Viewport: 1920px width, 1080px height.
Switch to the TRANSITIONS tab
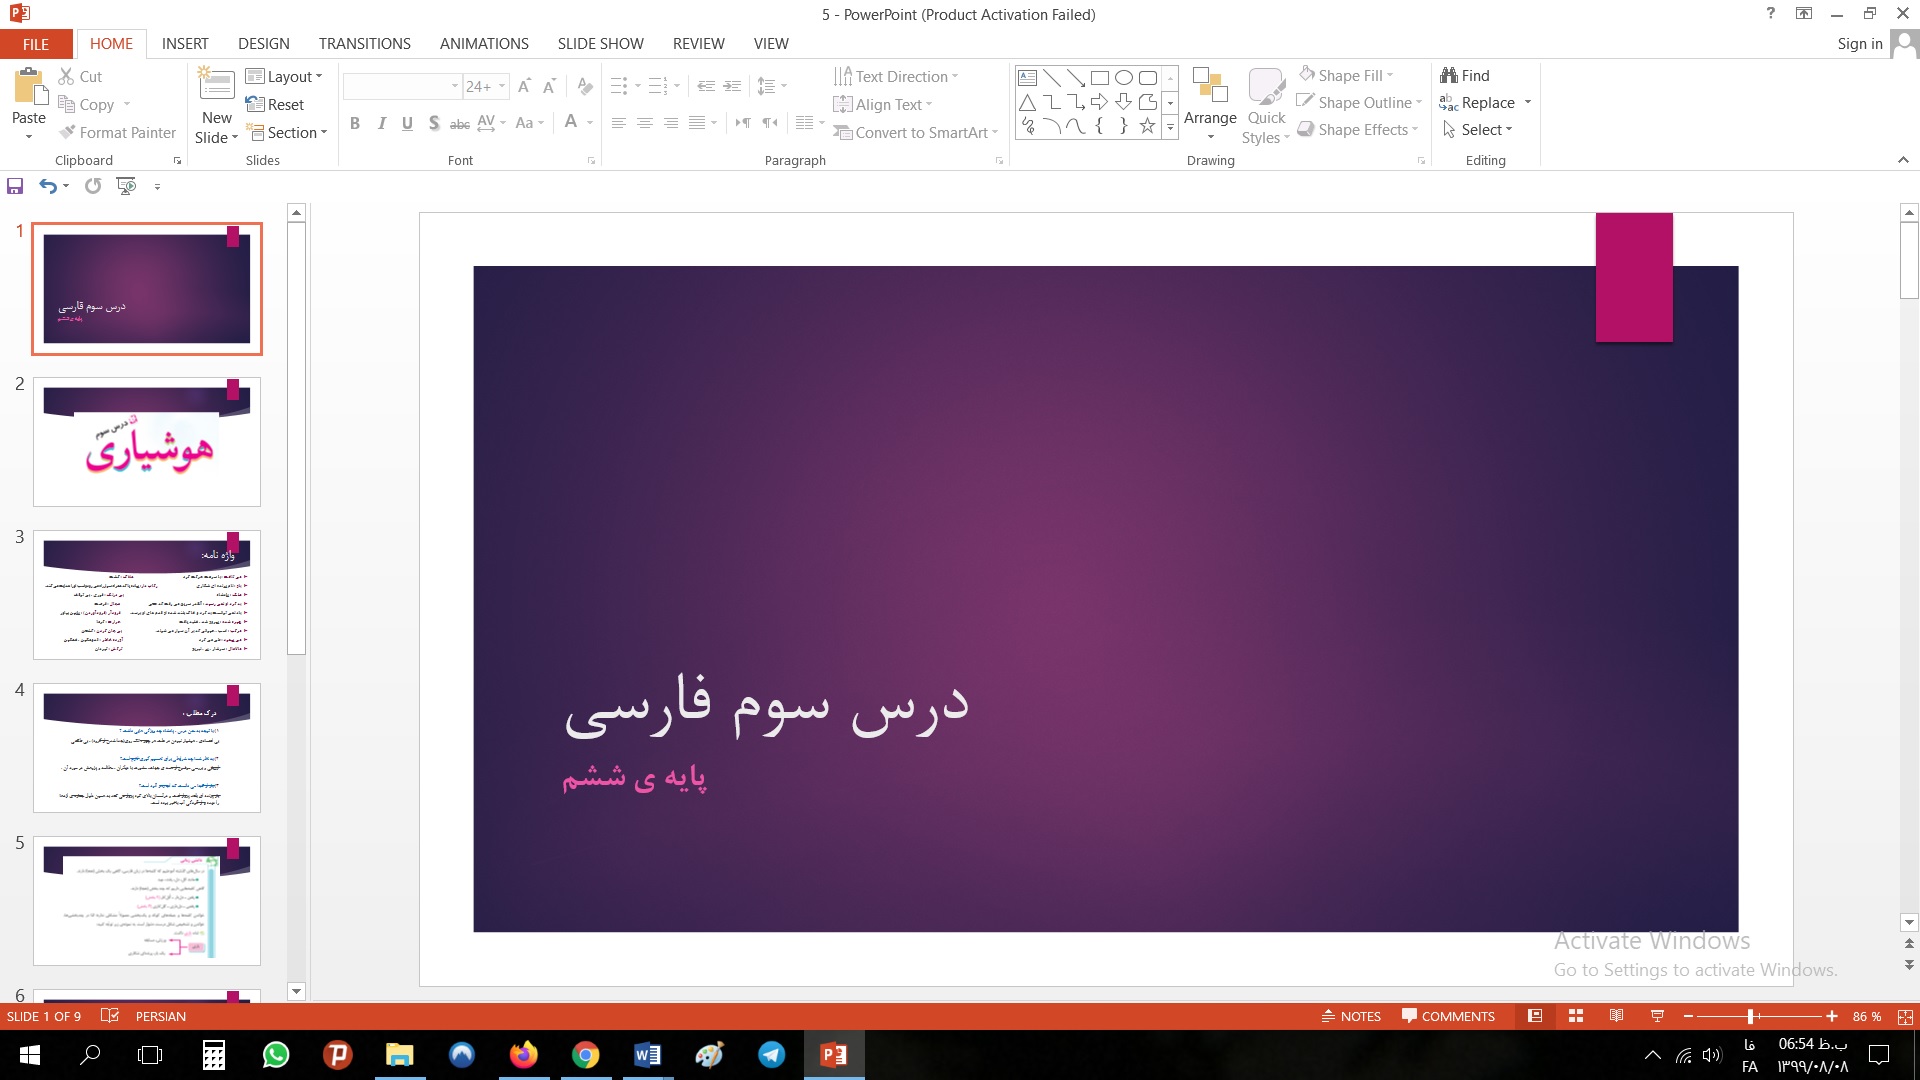point(364,44)
